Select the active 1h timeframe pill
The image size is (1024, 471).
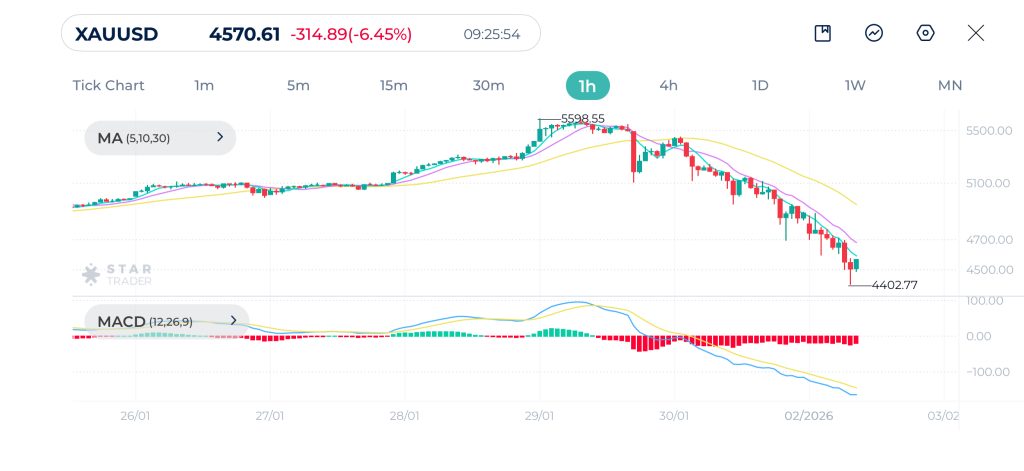587,86
